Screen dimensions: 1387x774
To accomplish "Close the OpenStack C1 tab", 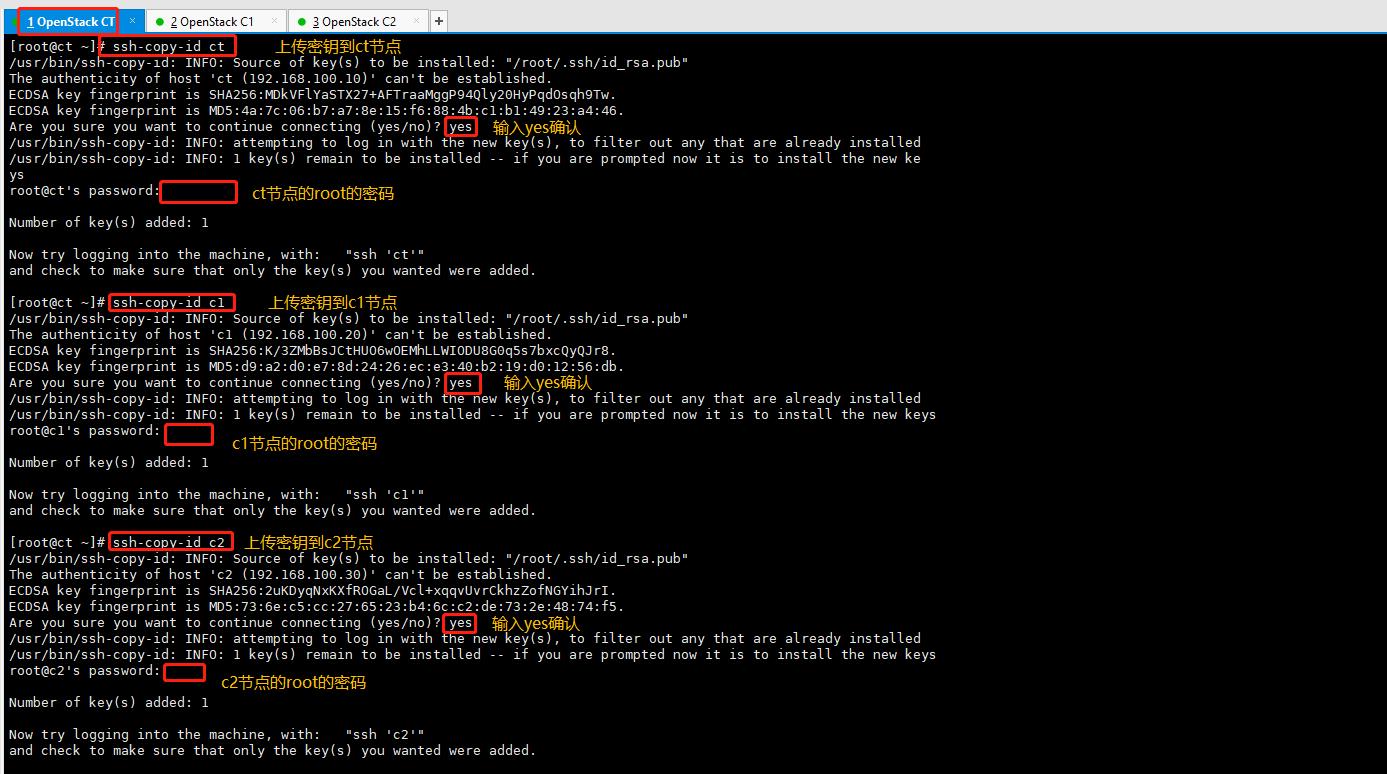I will pos(274,21).
